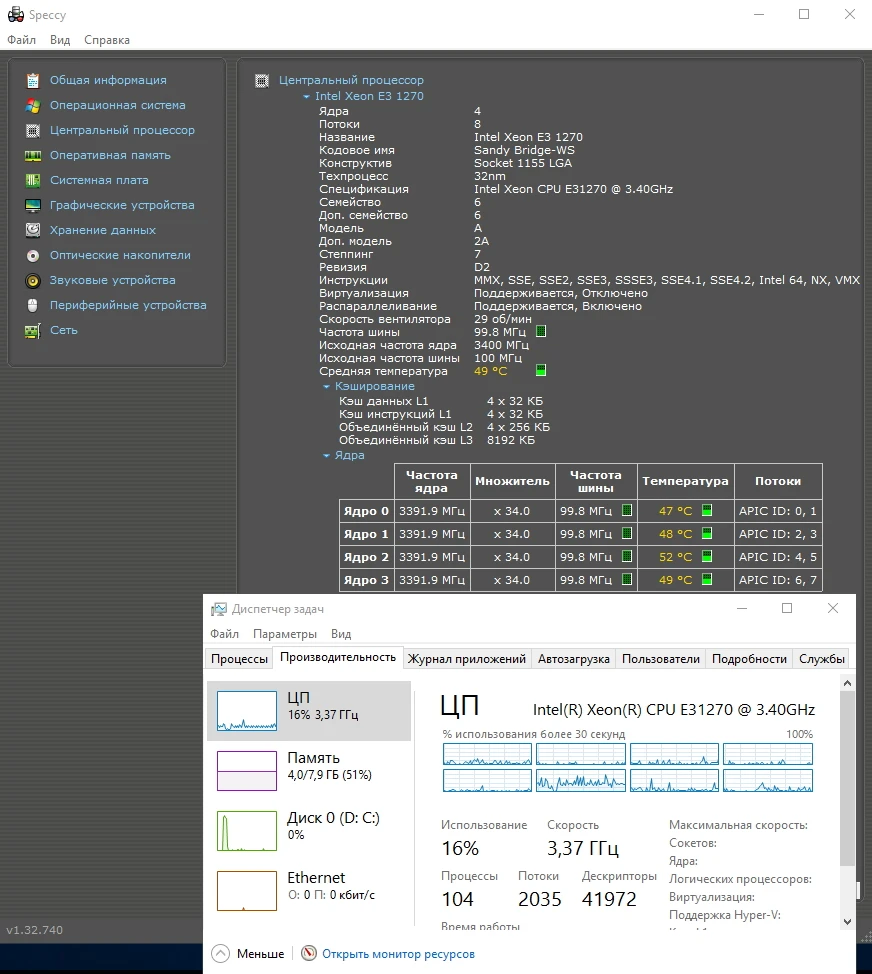
Task: Click the Ядро 2 row header
Action: click(366, 557)
